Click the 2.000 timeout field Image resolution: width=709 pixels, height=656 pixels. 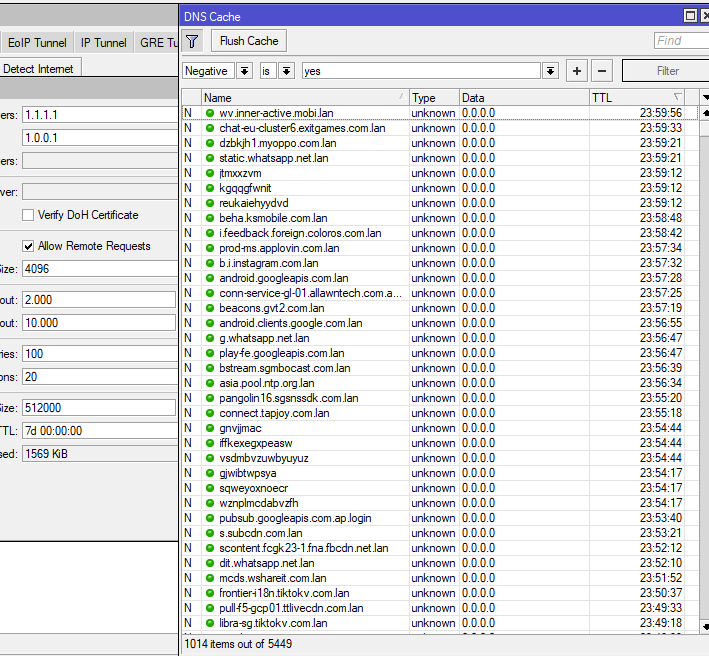coord(99,300)
